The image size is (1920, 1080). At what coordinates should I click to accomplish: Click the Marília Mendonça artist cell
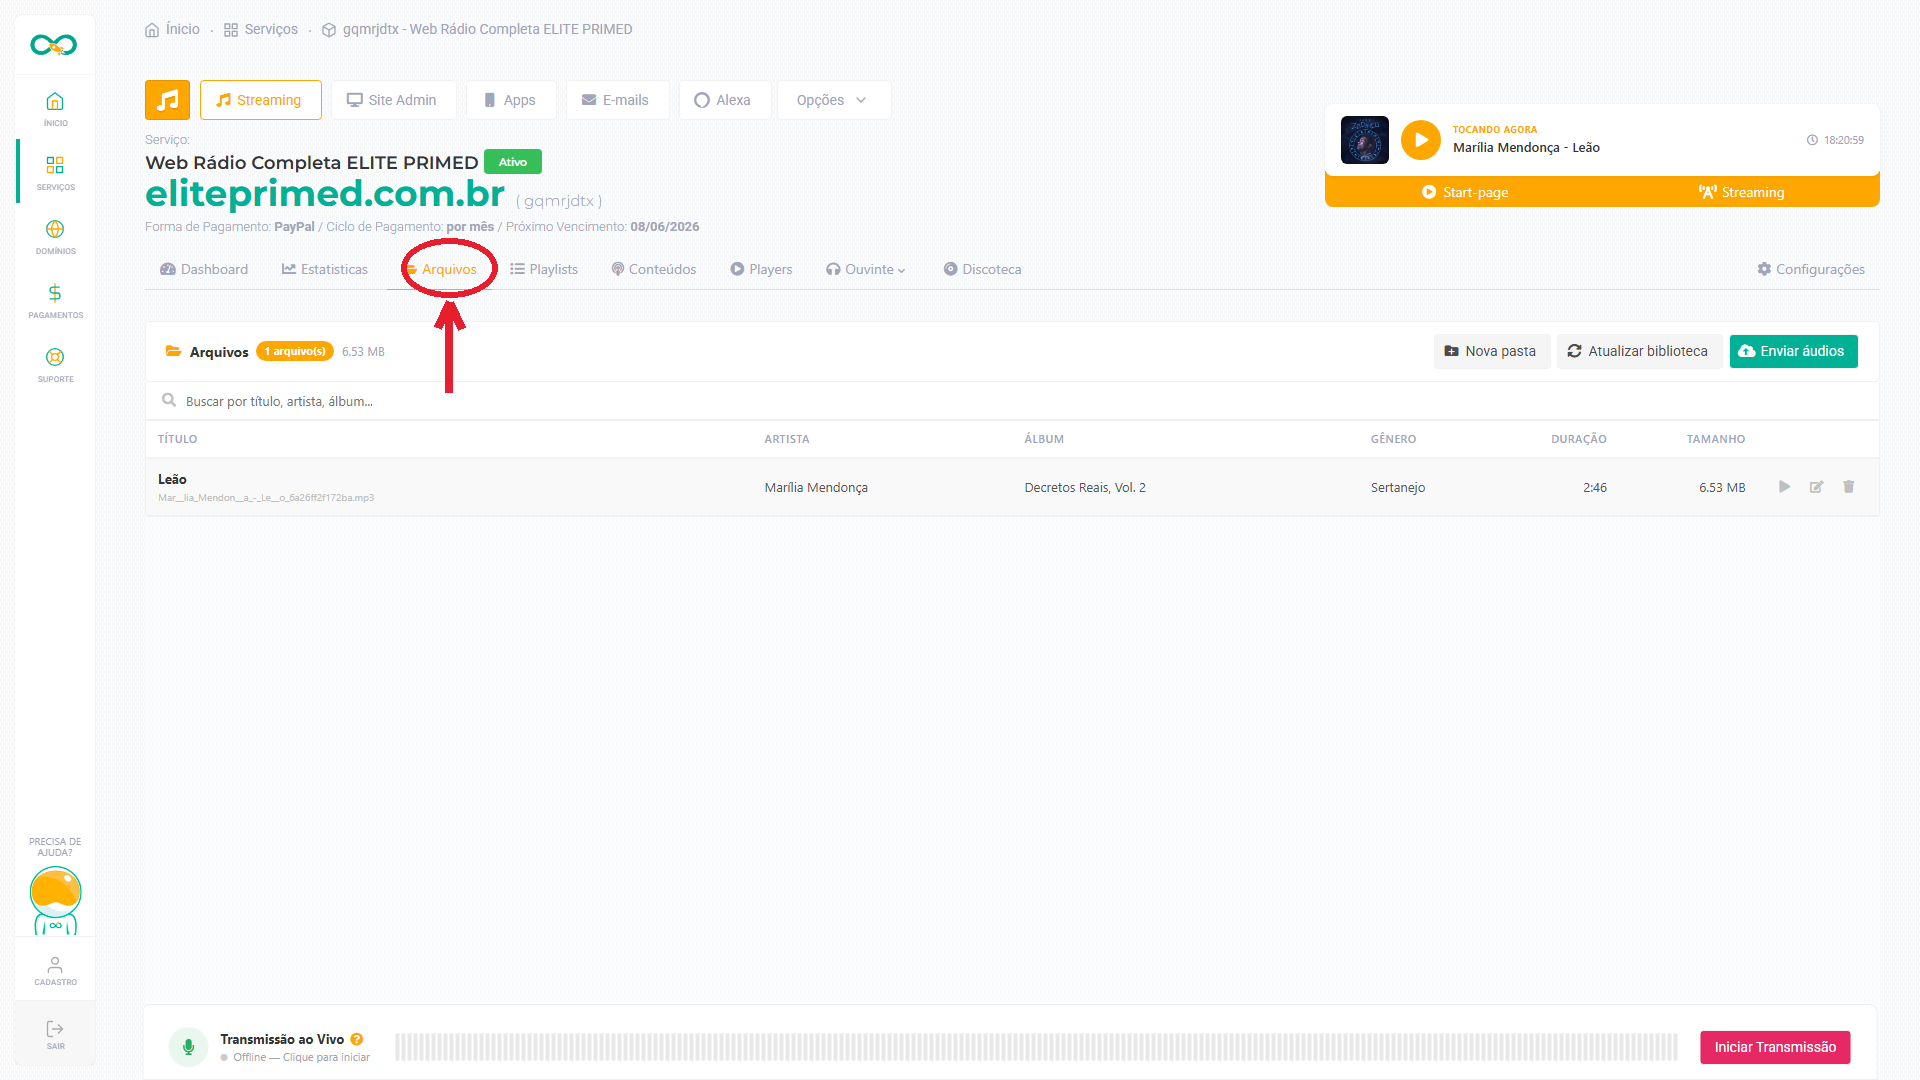click(x=816, y=487)
